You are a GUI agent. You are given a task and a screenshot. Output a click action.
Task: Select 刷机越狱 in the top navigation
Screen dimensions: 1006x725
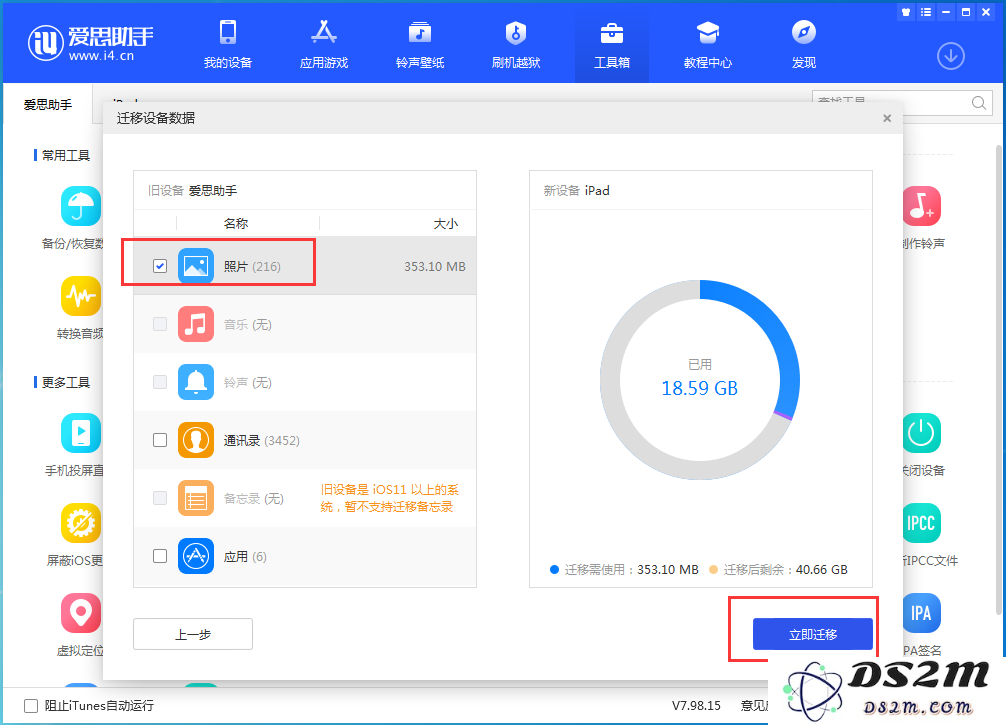coord(516,44)
